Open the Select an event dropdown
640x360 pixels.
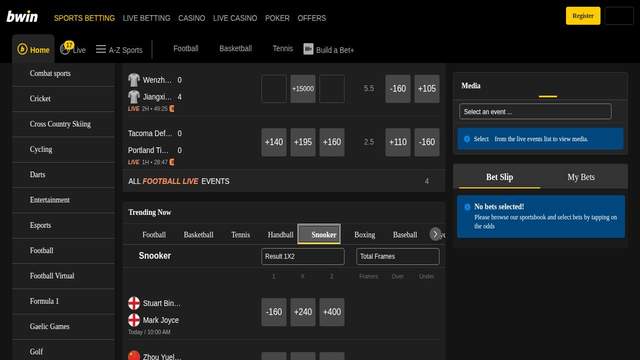point(535,111)
